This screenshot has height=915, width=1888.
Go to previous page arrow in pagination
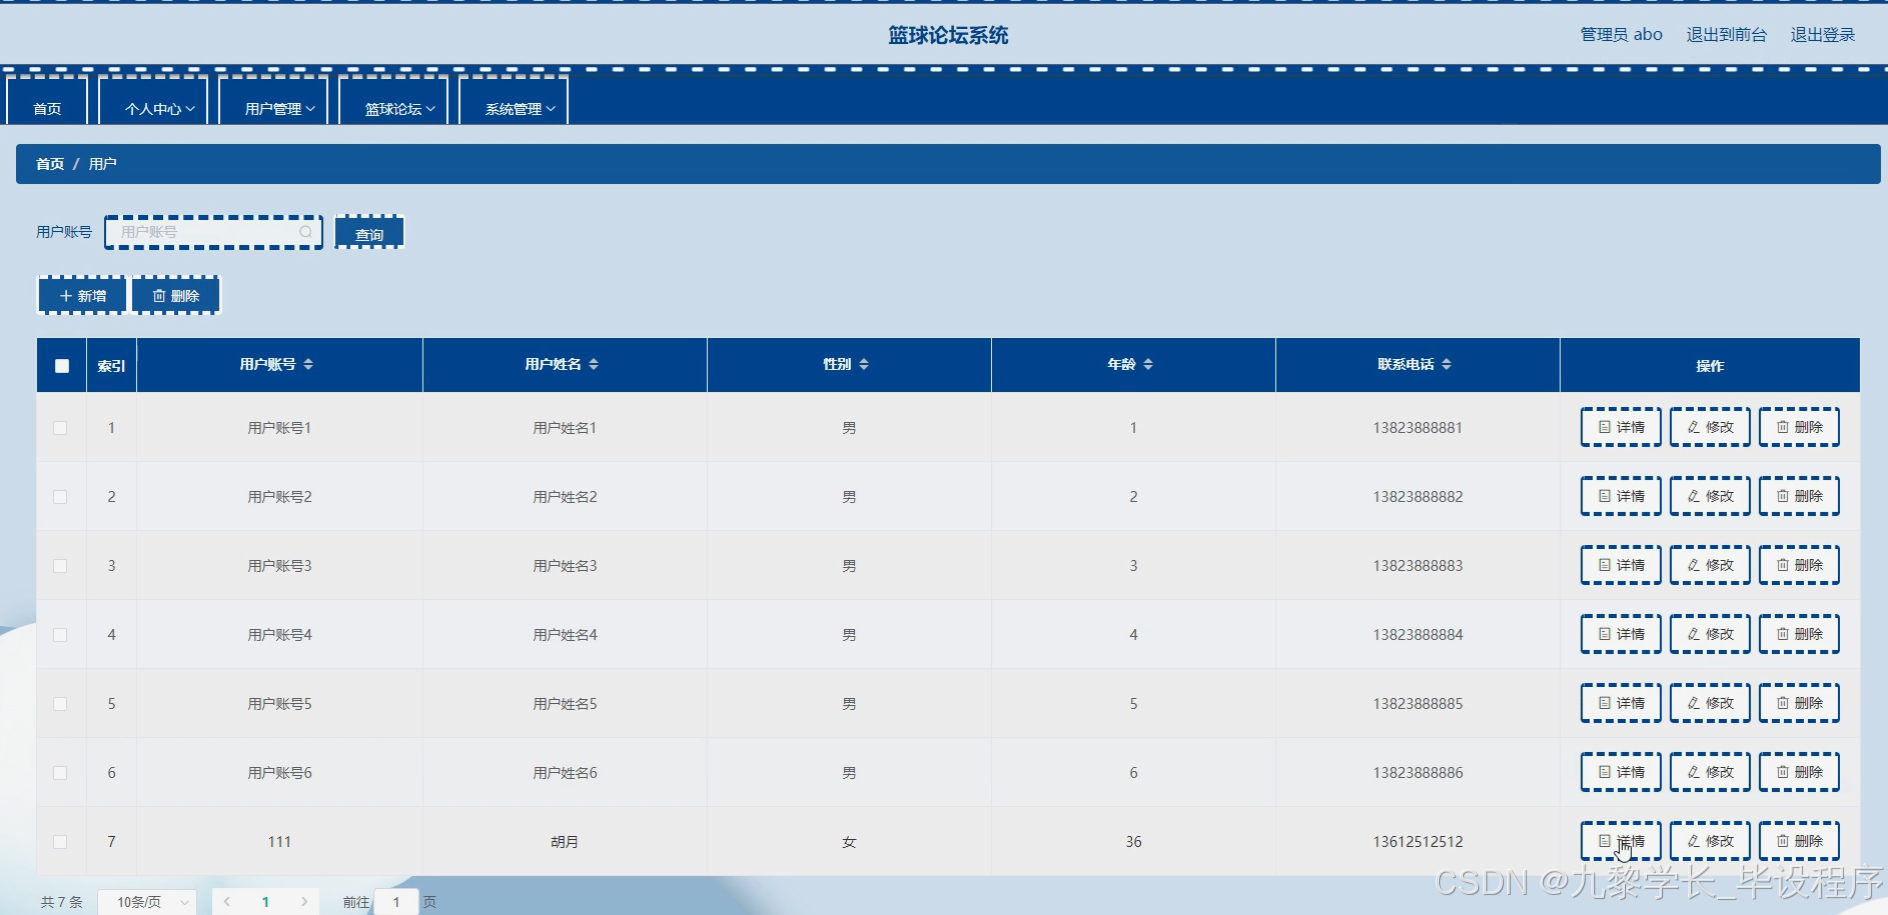click(227, 902)
